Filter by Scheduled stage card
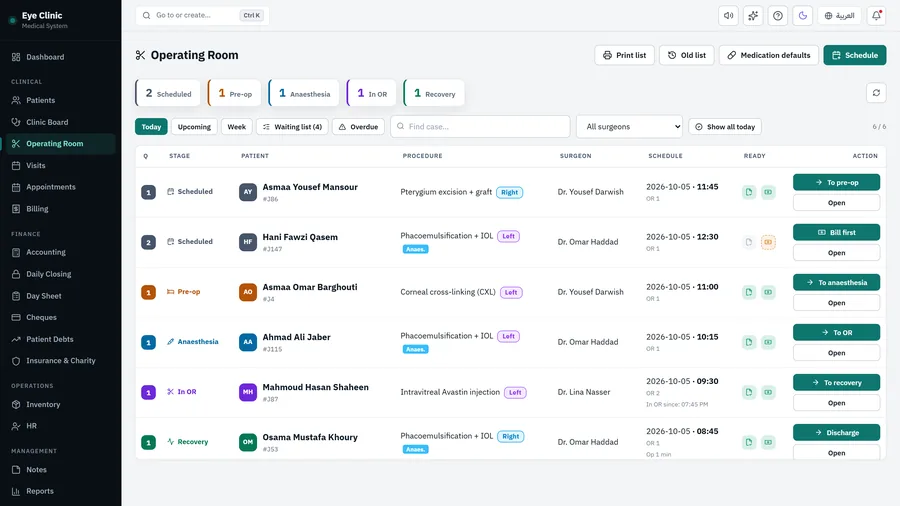The image size is (900, 506). click(x=168, y=93)
